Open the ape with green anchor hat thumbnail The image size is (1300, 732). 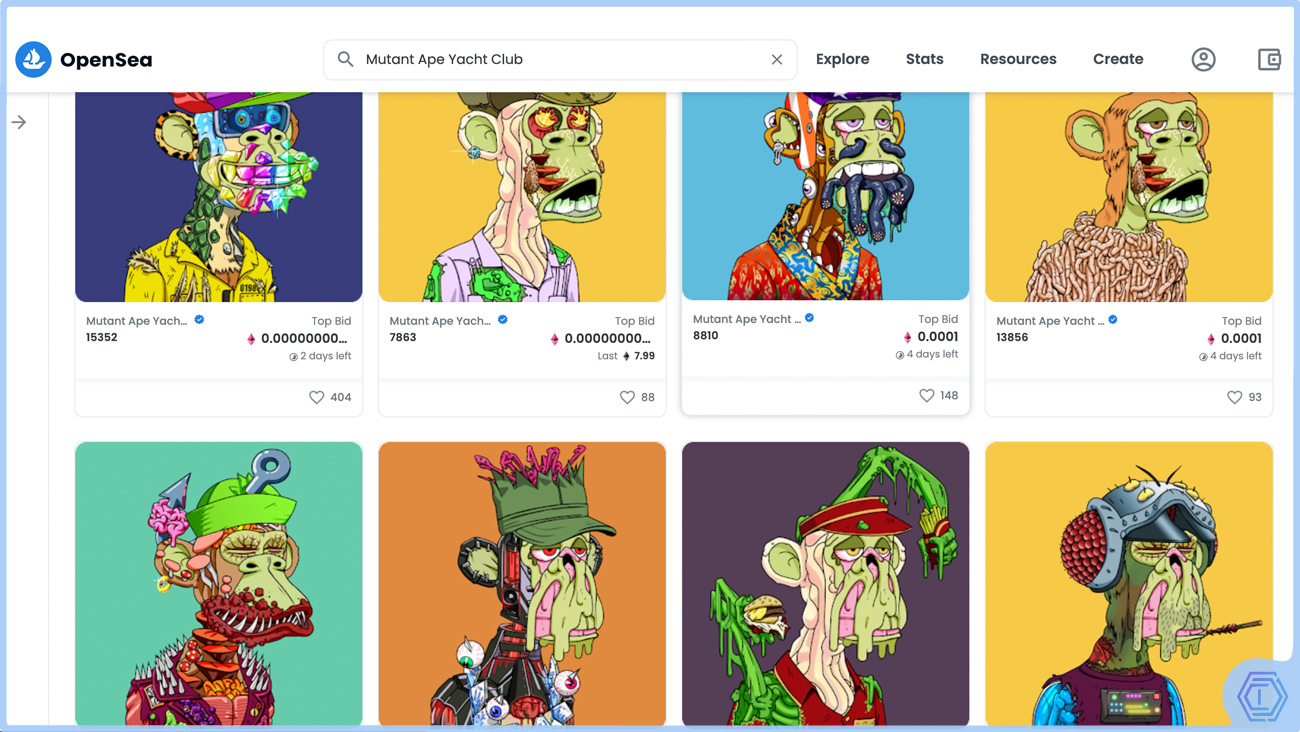(218, 583)
